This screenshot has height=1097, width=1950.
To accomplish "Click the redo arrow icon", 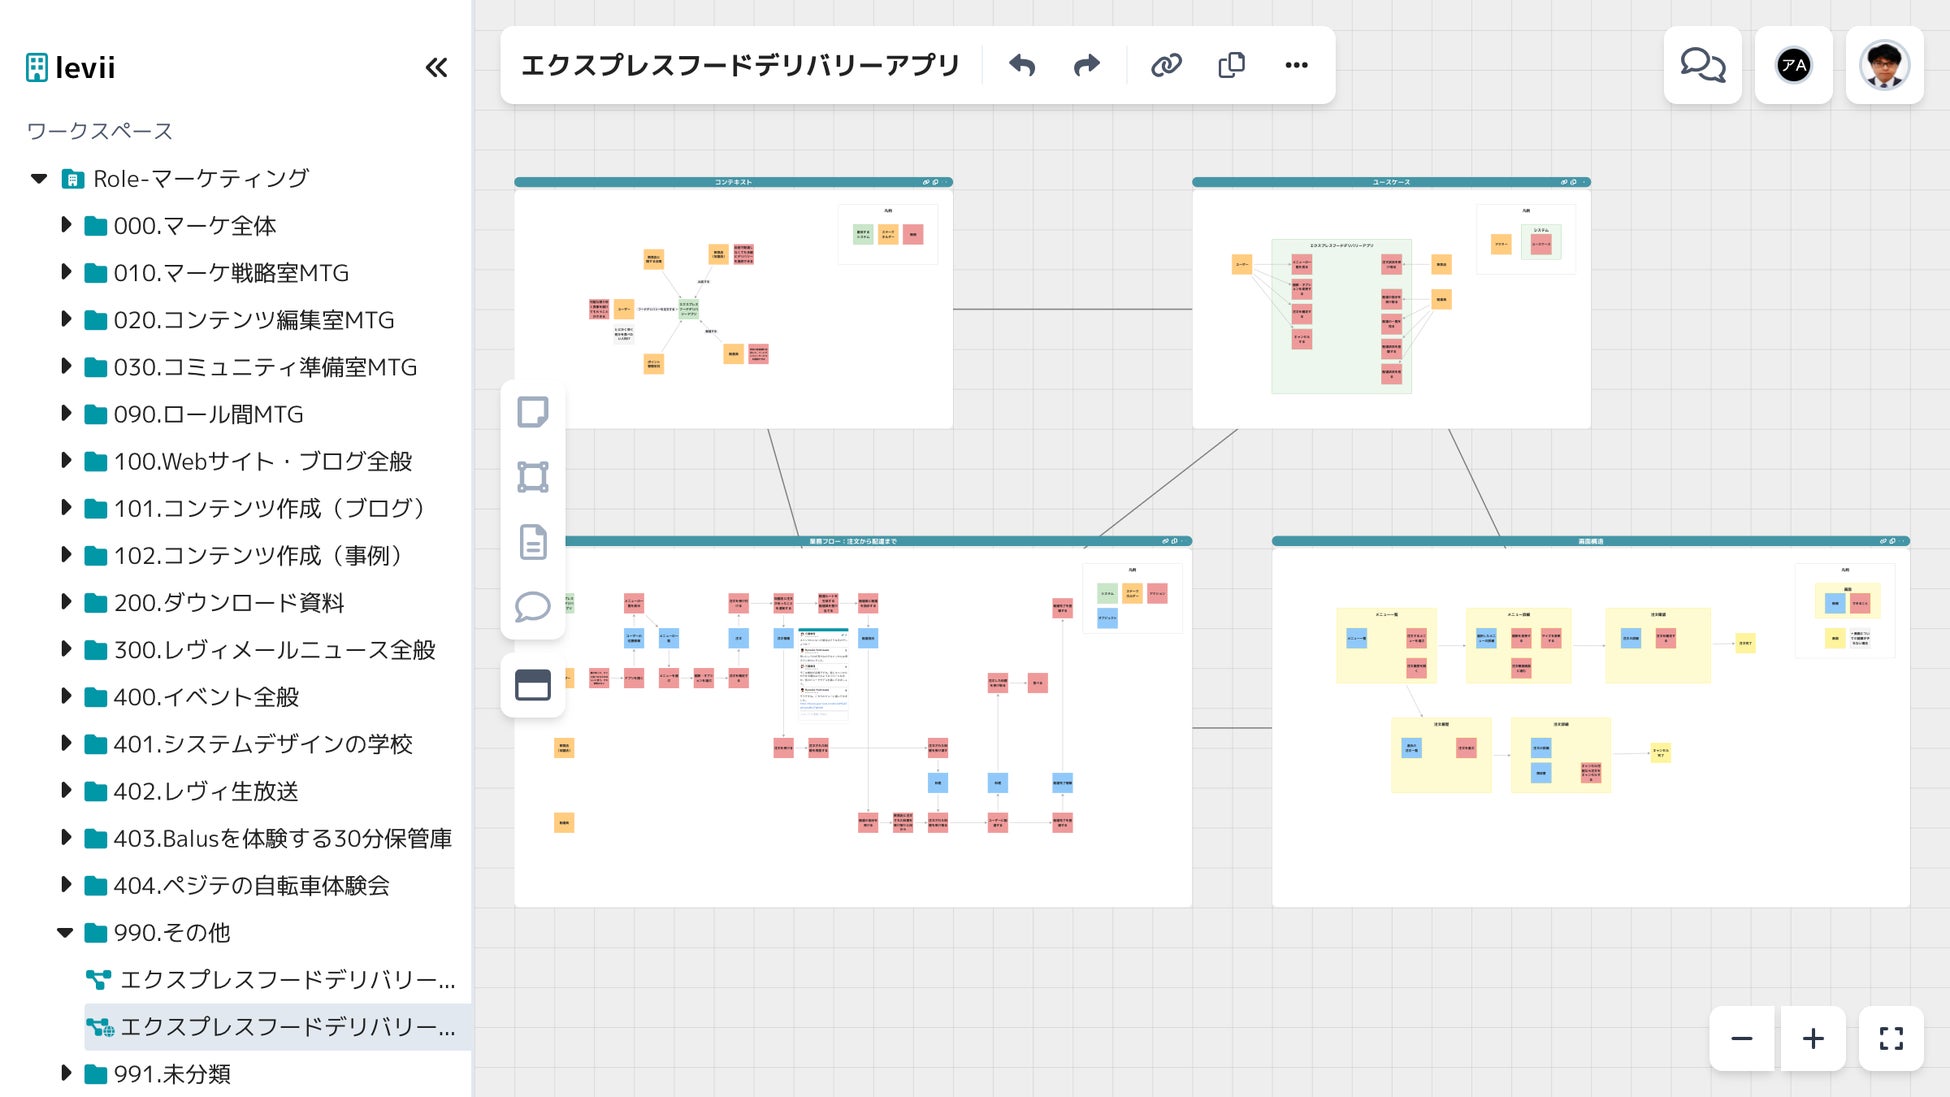I will point(1087,66).
